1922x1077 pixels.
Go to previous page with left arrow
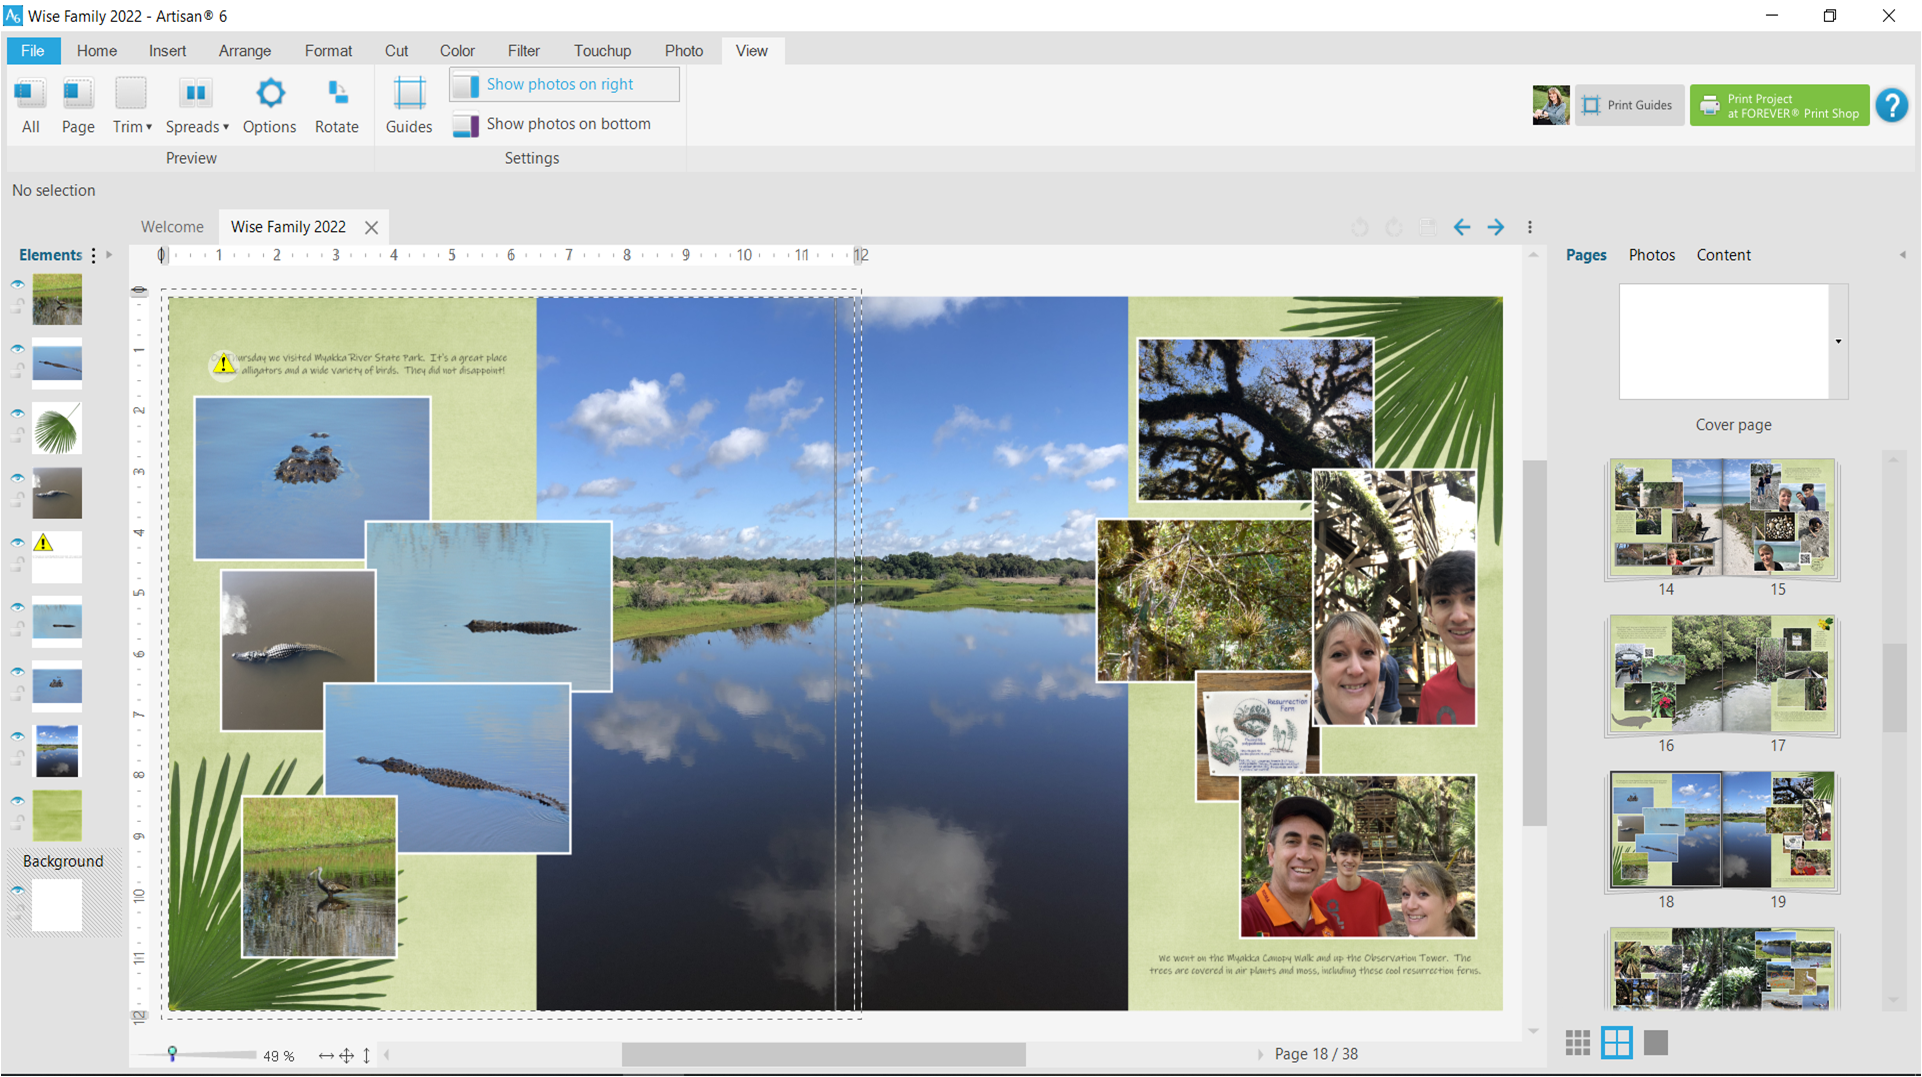1462,228
